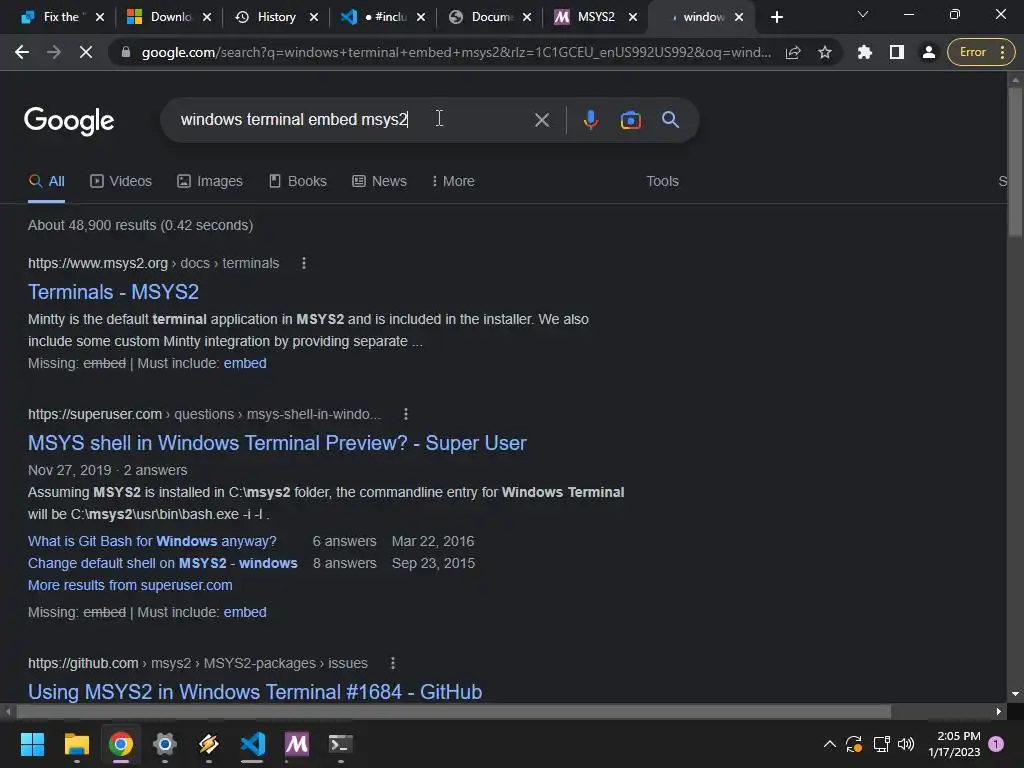Go back to the previous page

point(22,52)
